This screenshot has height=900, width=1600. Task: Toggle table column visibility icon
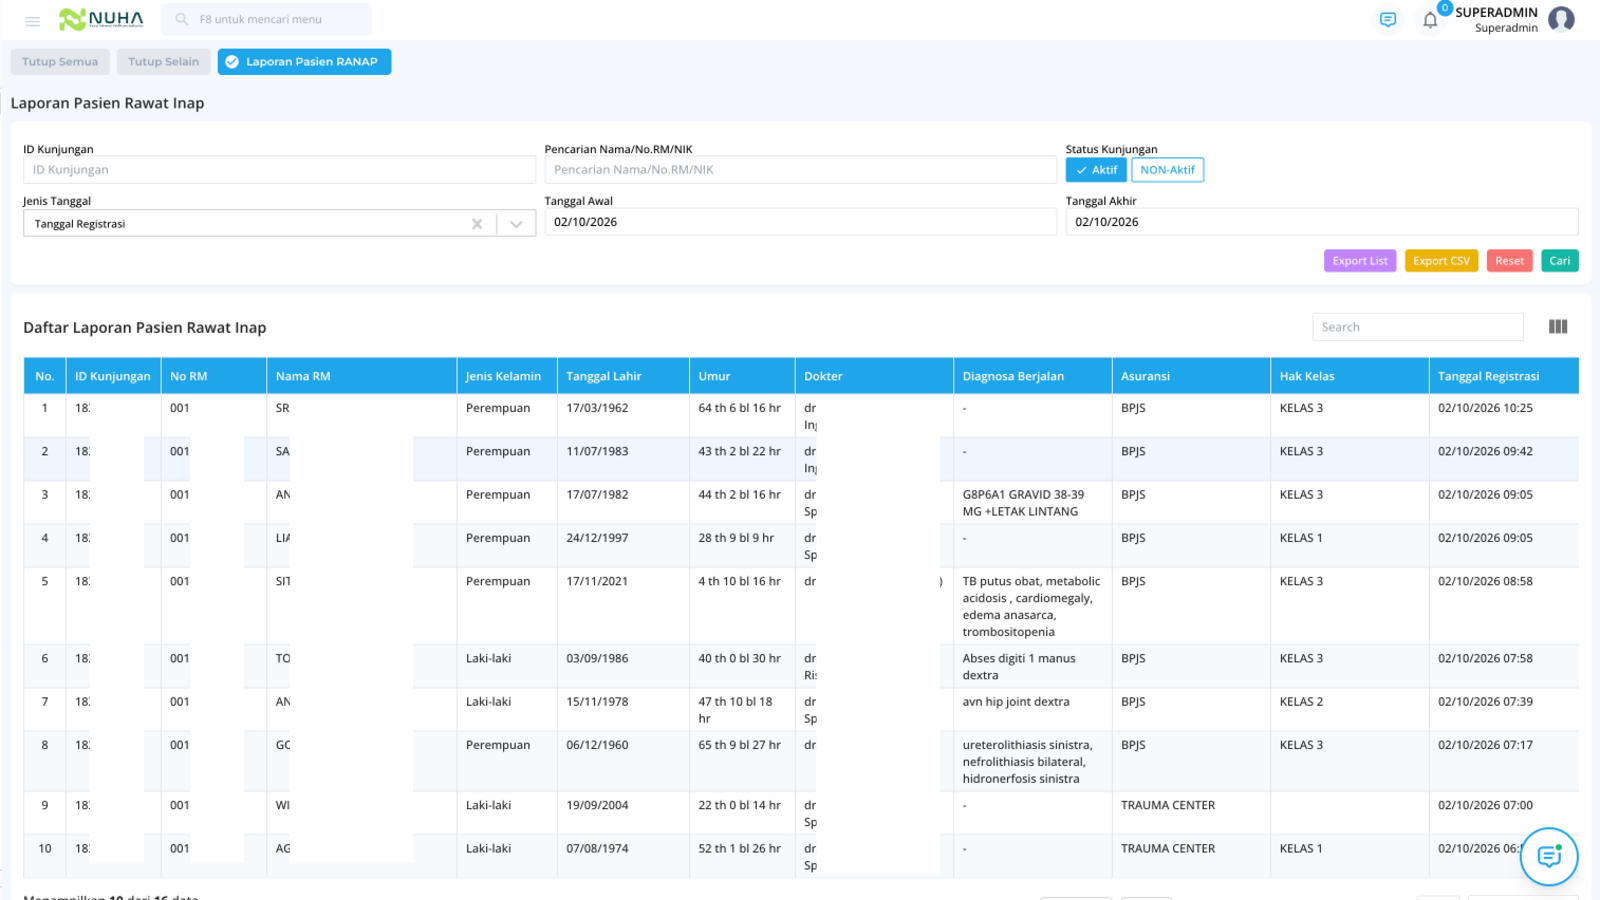click(1558, 327)
